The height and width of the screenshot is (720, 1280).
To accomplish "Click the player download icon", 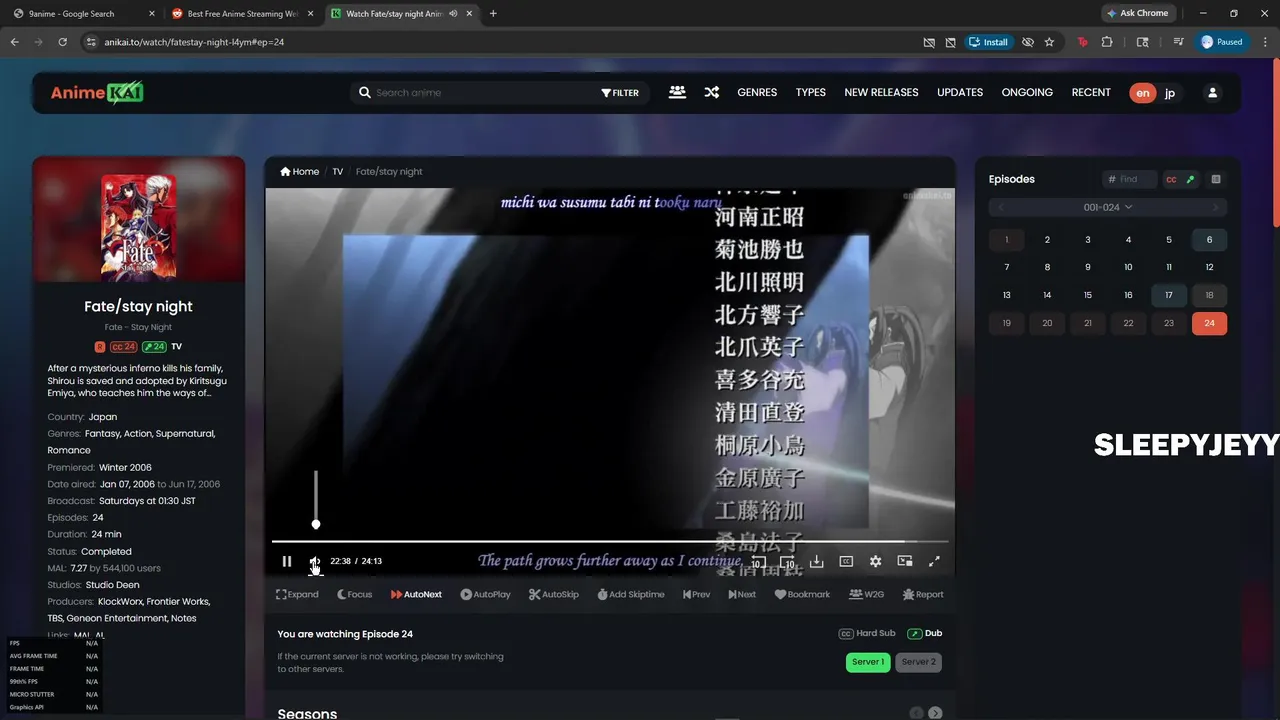I will (817, 562).
